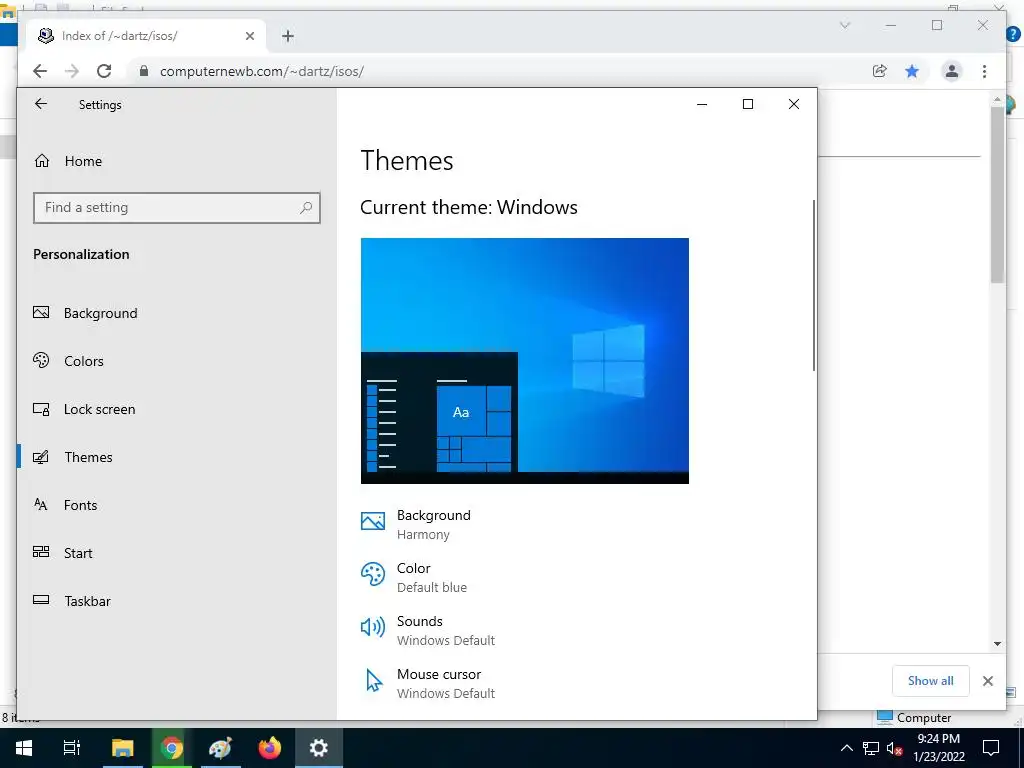Open the Action Center notifications icon
The image size is (1024, 768).
click(991, 748)
